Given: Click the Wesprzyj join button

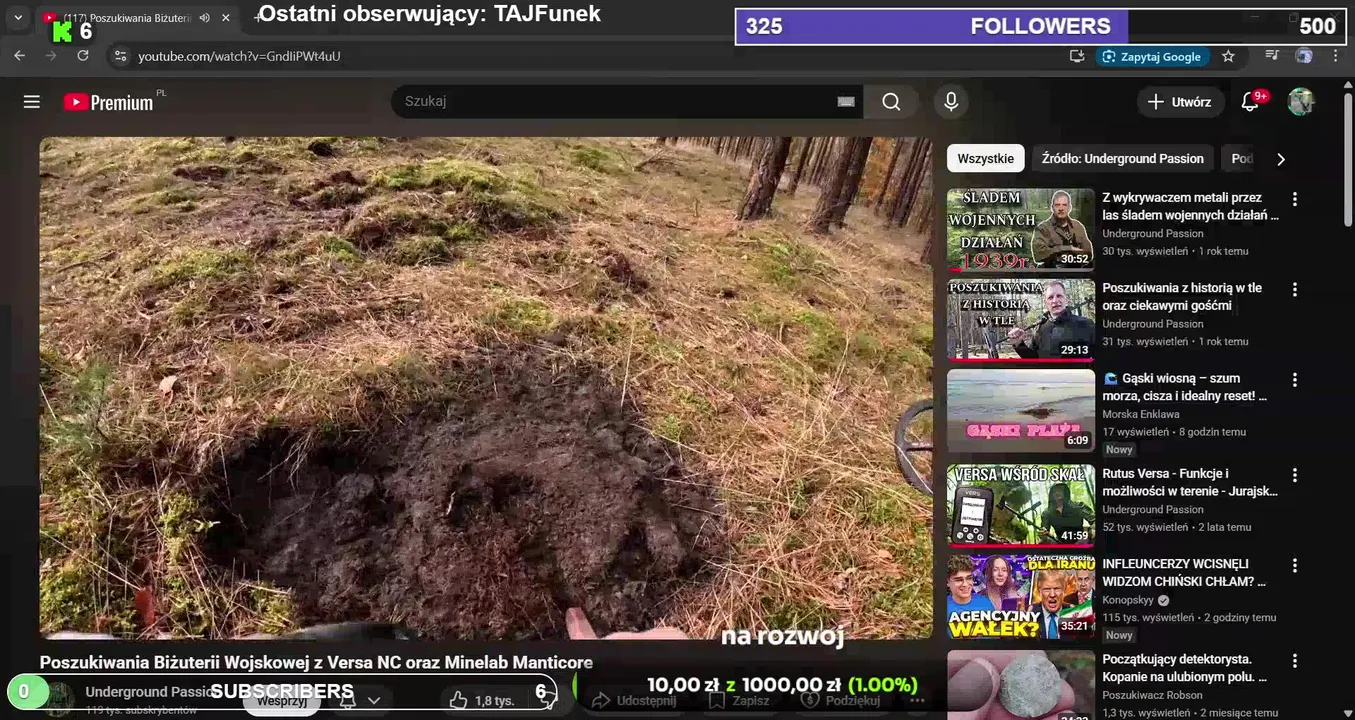Looking at the screenshot, I should pyautogui.click(x=281, y=700).
